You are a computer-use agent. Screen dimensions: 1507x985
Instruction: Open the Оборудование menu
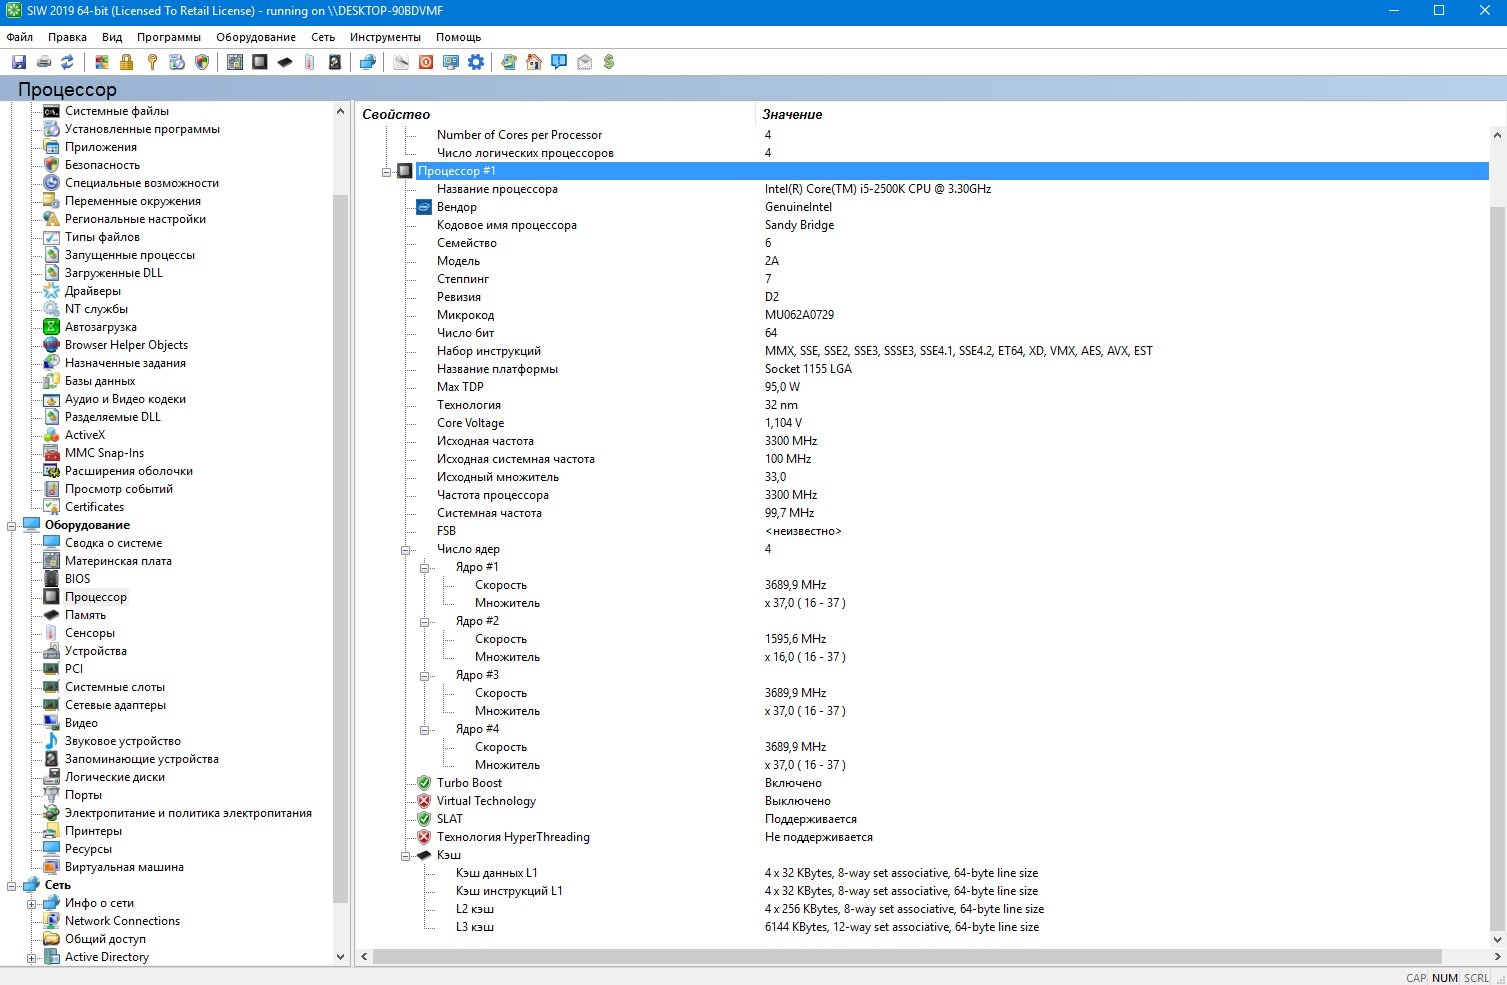[x=256, y=37]
